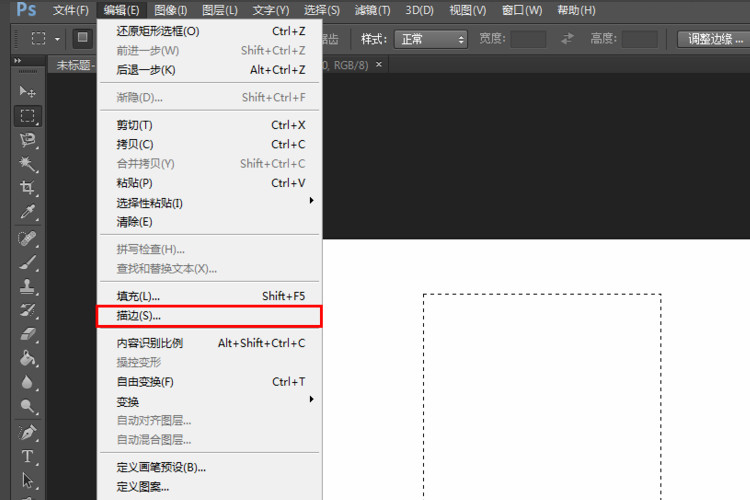Select the Magic Wand tool
Image resolution: width=750 pixels, height=500 pixels.
(x=27, y=164)
